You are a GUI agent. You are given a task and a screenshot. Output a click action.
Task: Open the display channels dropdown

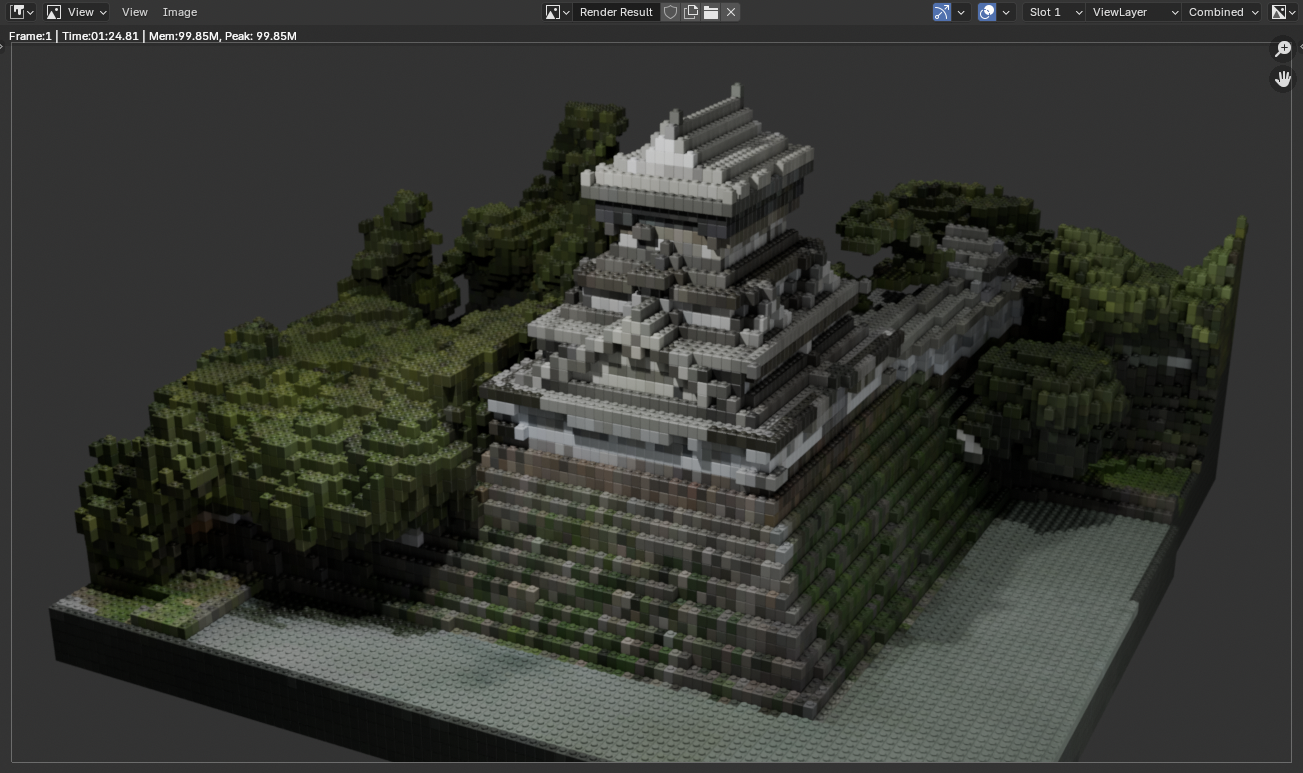tap(1283, 12)
